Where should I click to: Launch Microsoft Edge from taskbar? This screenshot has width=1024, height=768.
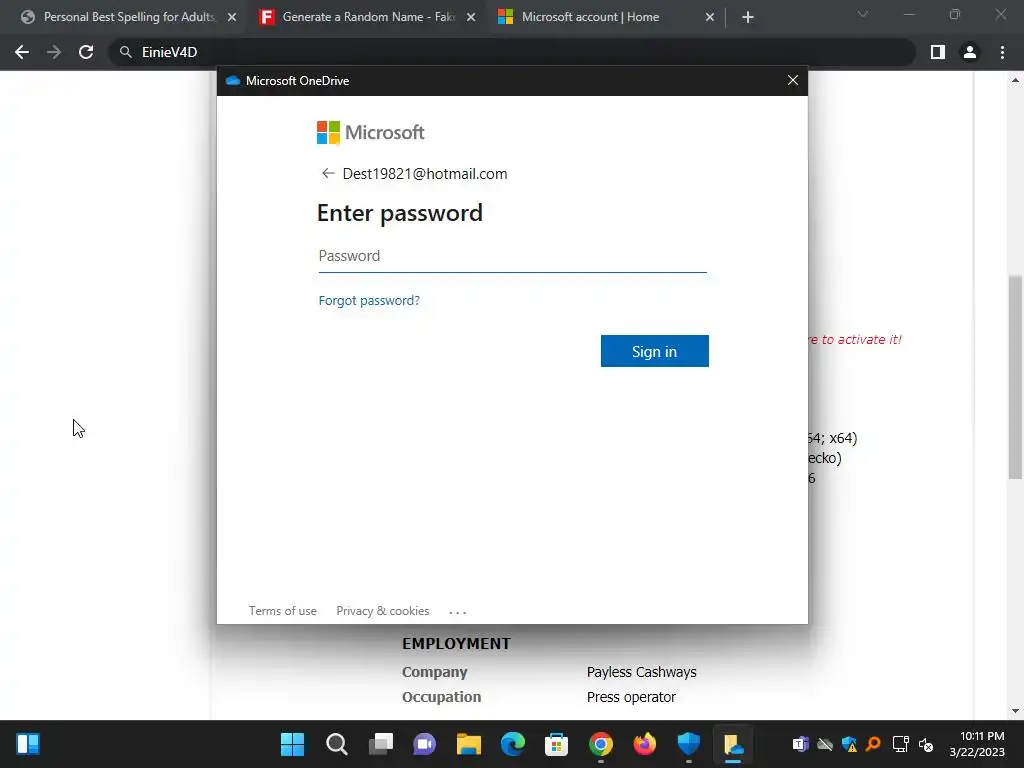pyautogui.click(x=513, y=744)
